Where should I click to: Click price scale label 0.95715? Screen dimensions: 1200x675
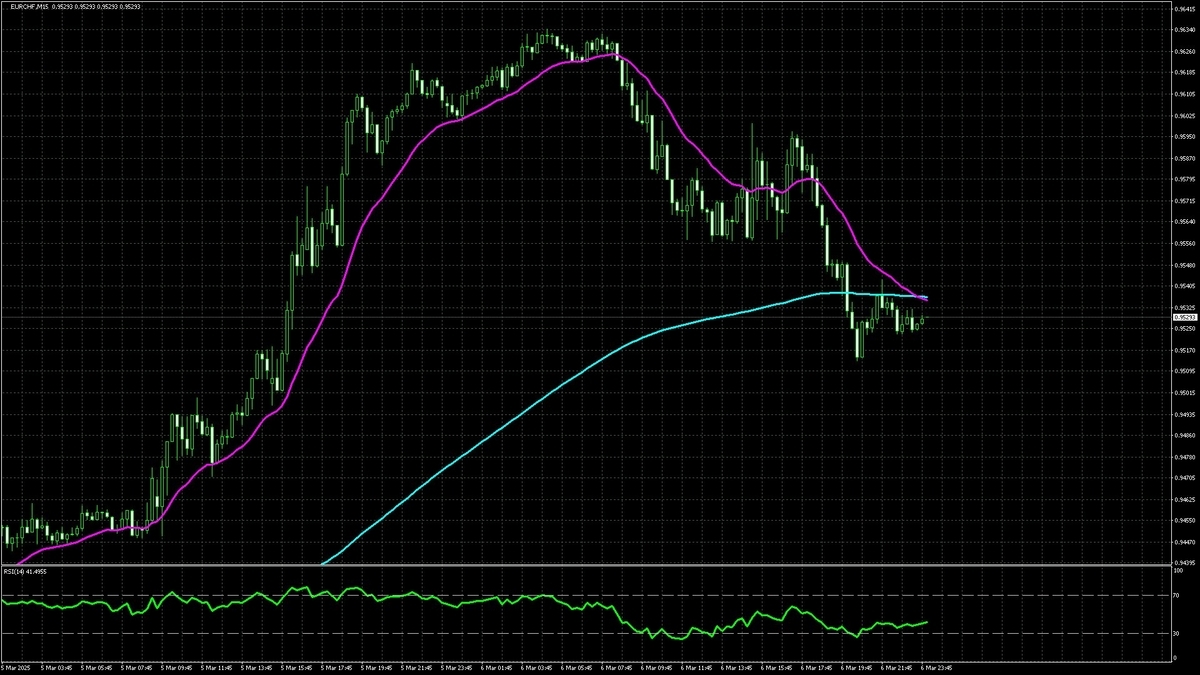[x=1185, y=201]
